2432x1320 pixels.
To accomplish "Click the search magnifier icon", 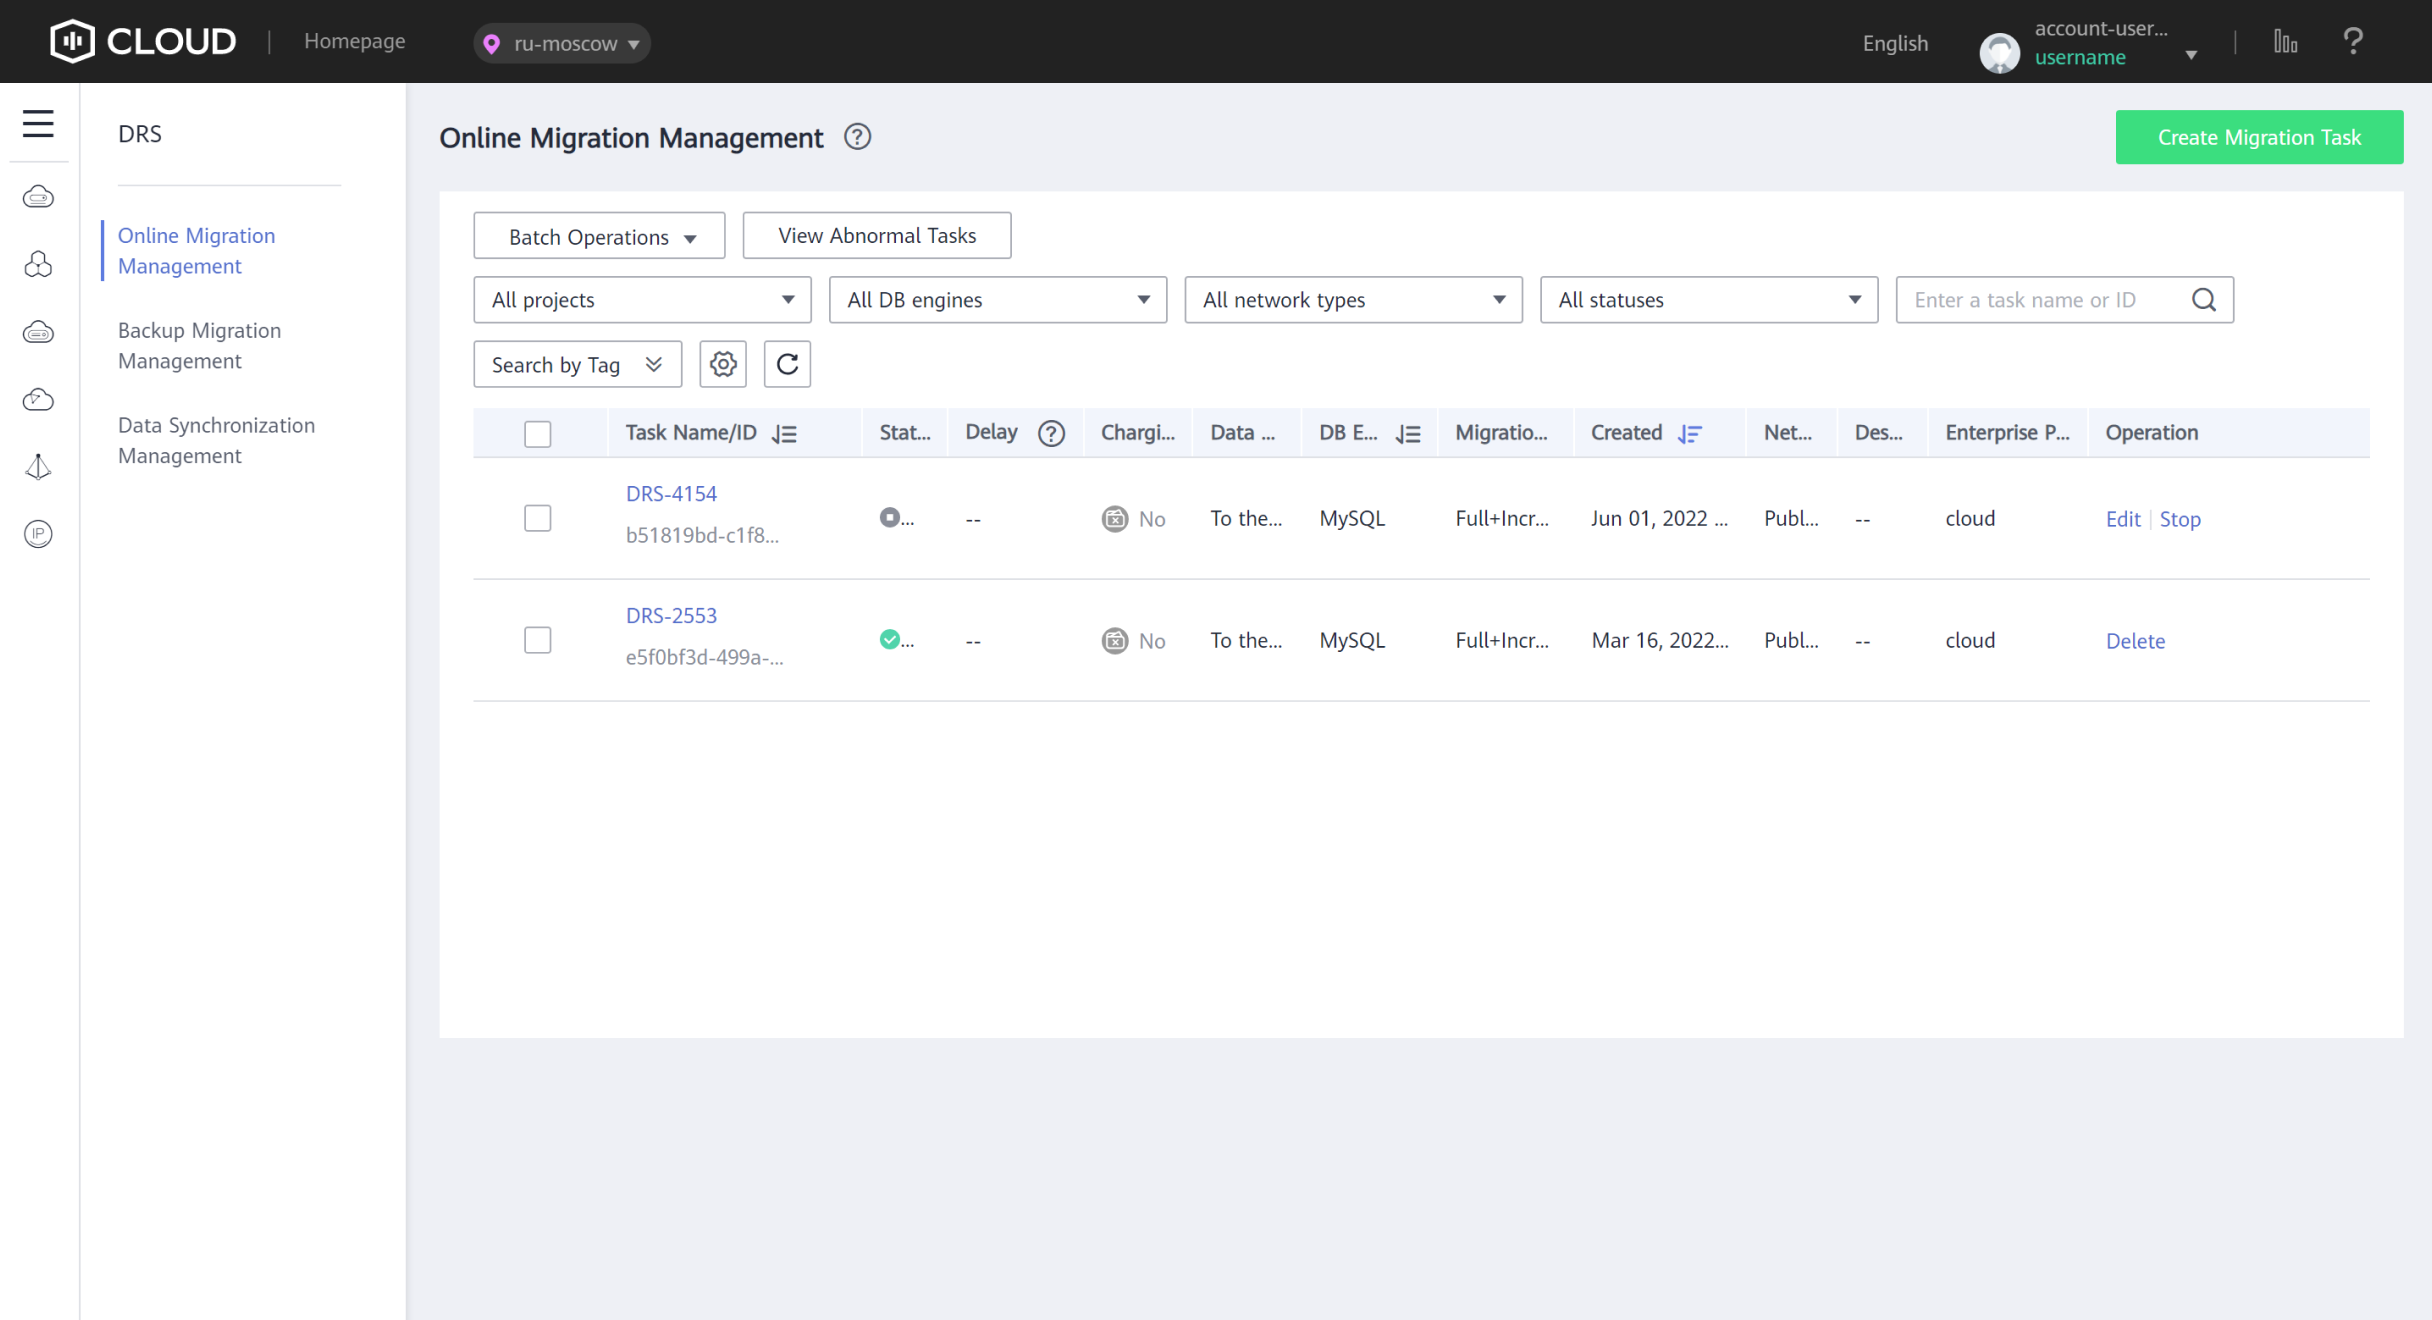I will pyautogui.click(x=2204, y=300).
